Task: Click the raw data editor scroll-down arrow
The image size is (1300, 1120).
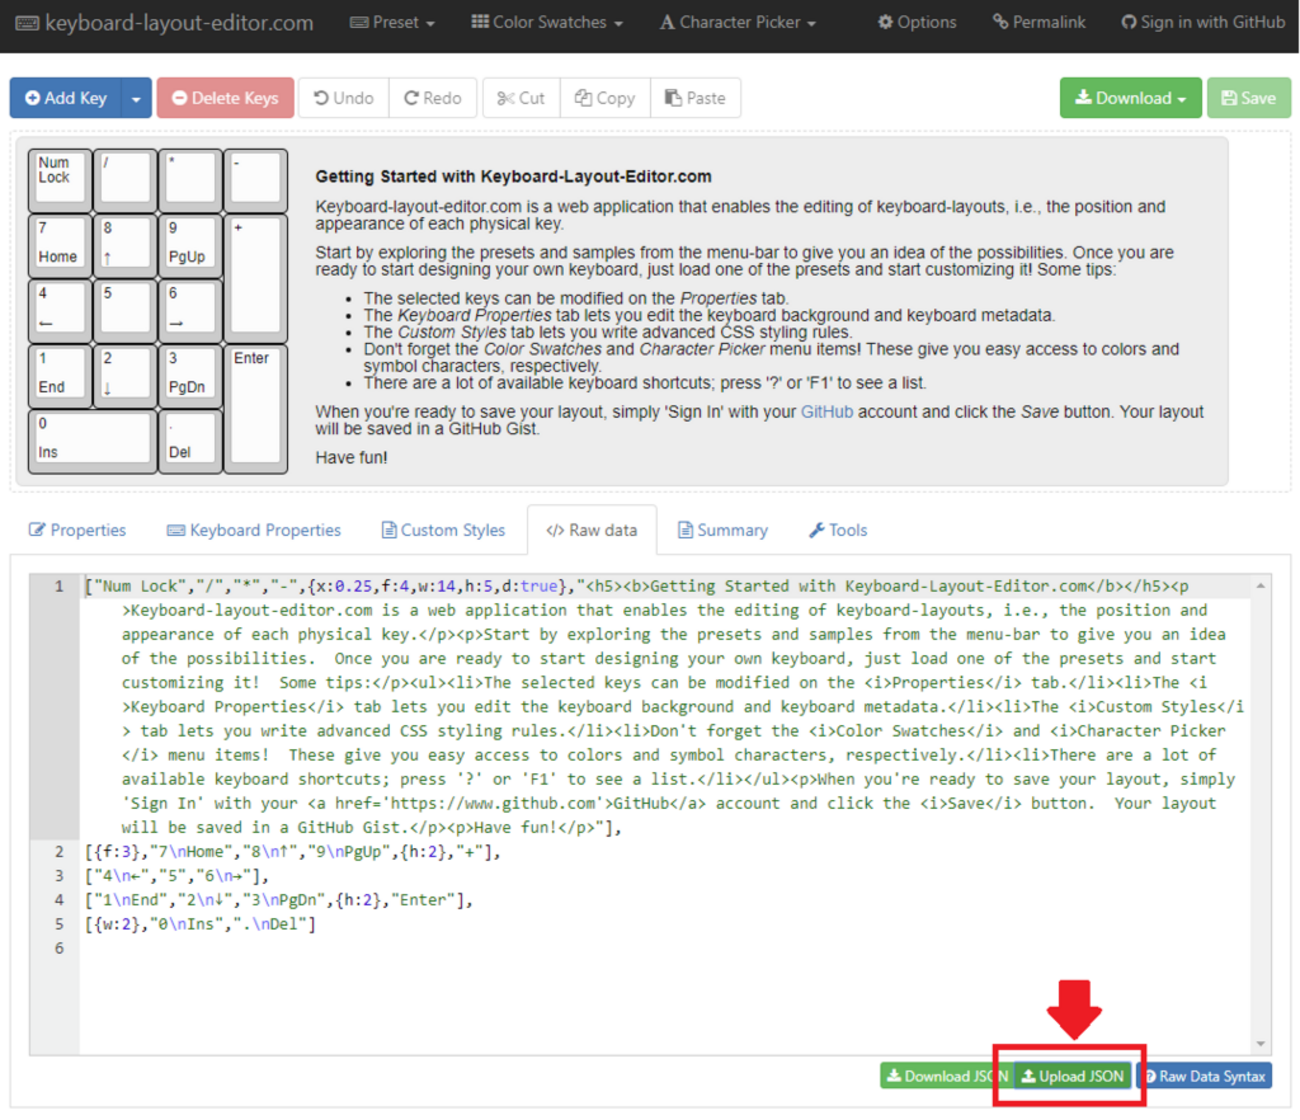Action: pyautogui.click(x=1261, y=1044)
